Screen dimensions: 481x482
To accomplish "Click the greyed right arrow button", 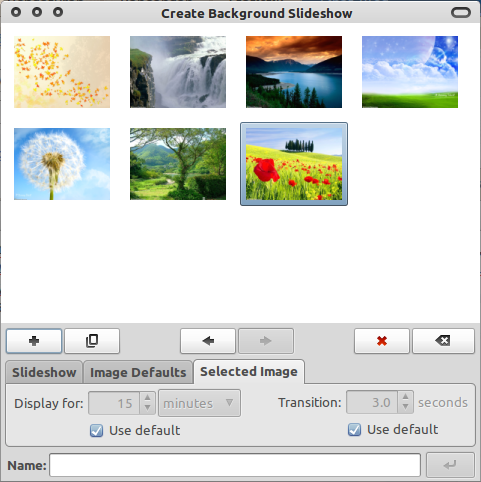I will [x=266, y=341].
